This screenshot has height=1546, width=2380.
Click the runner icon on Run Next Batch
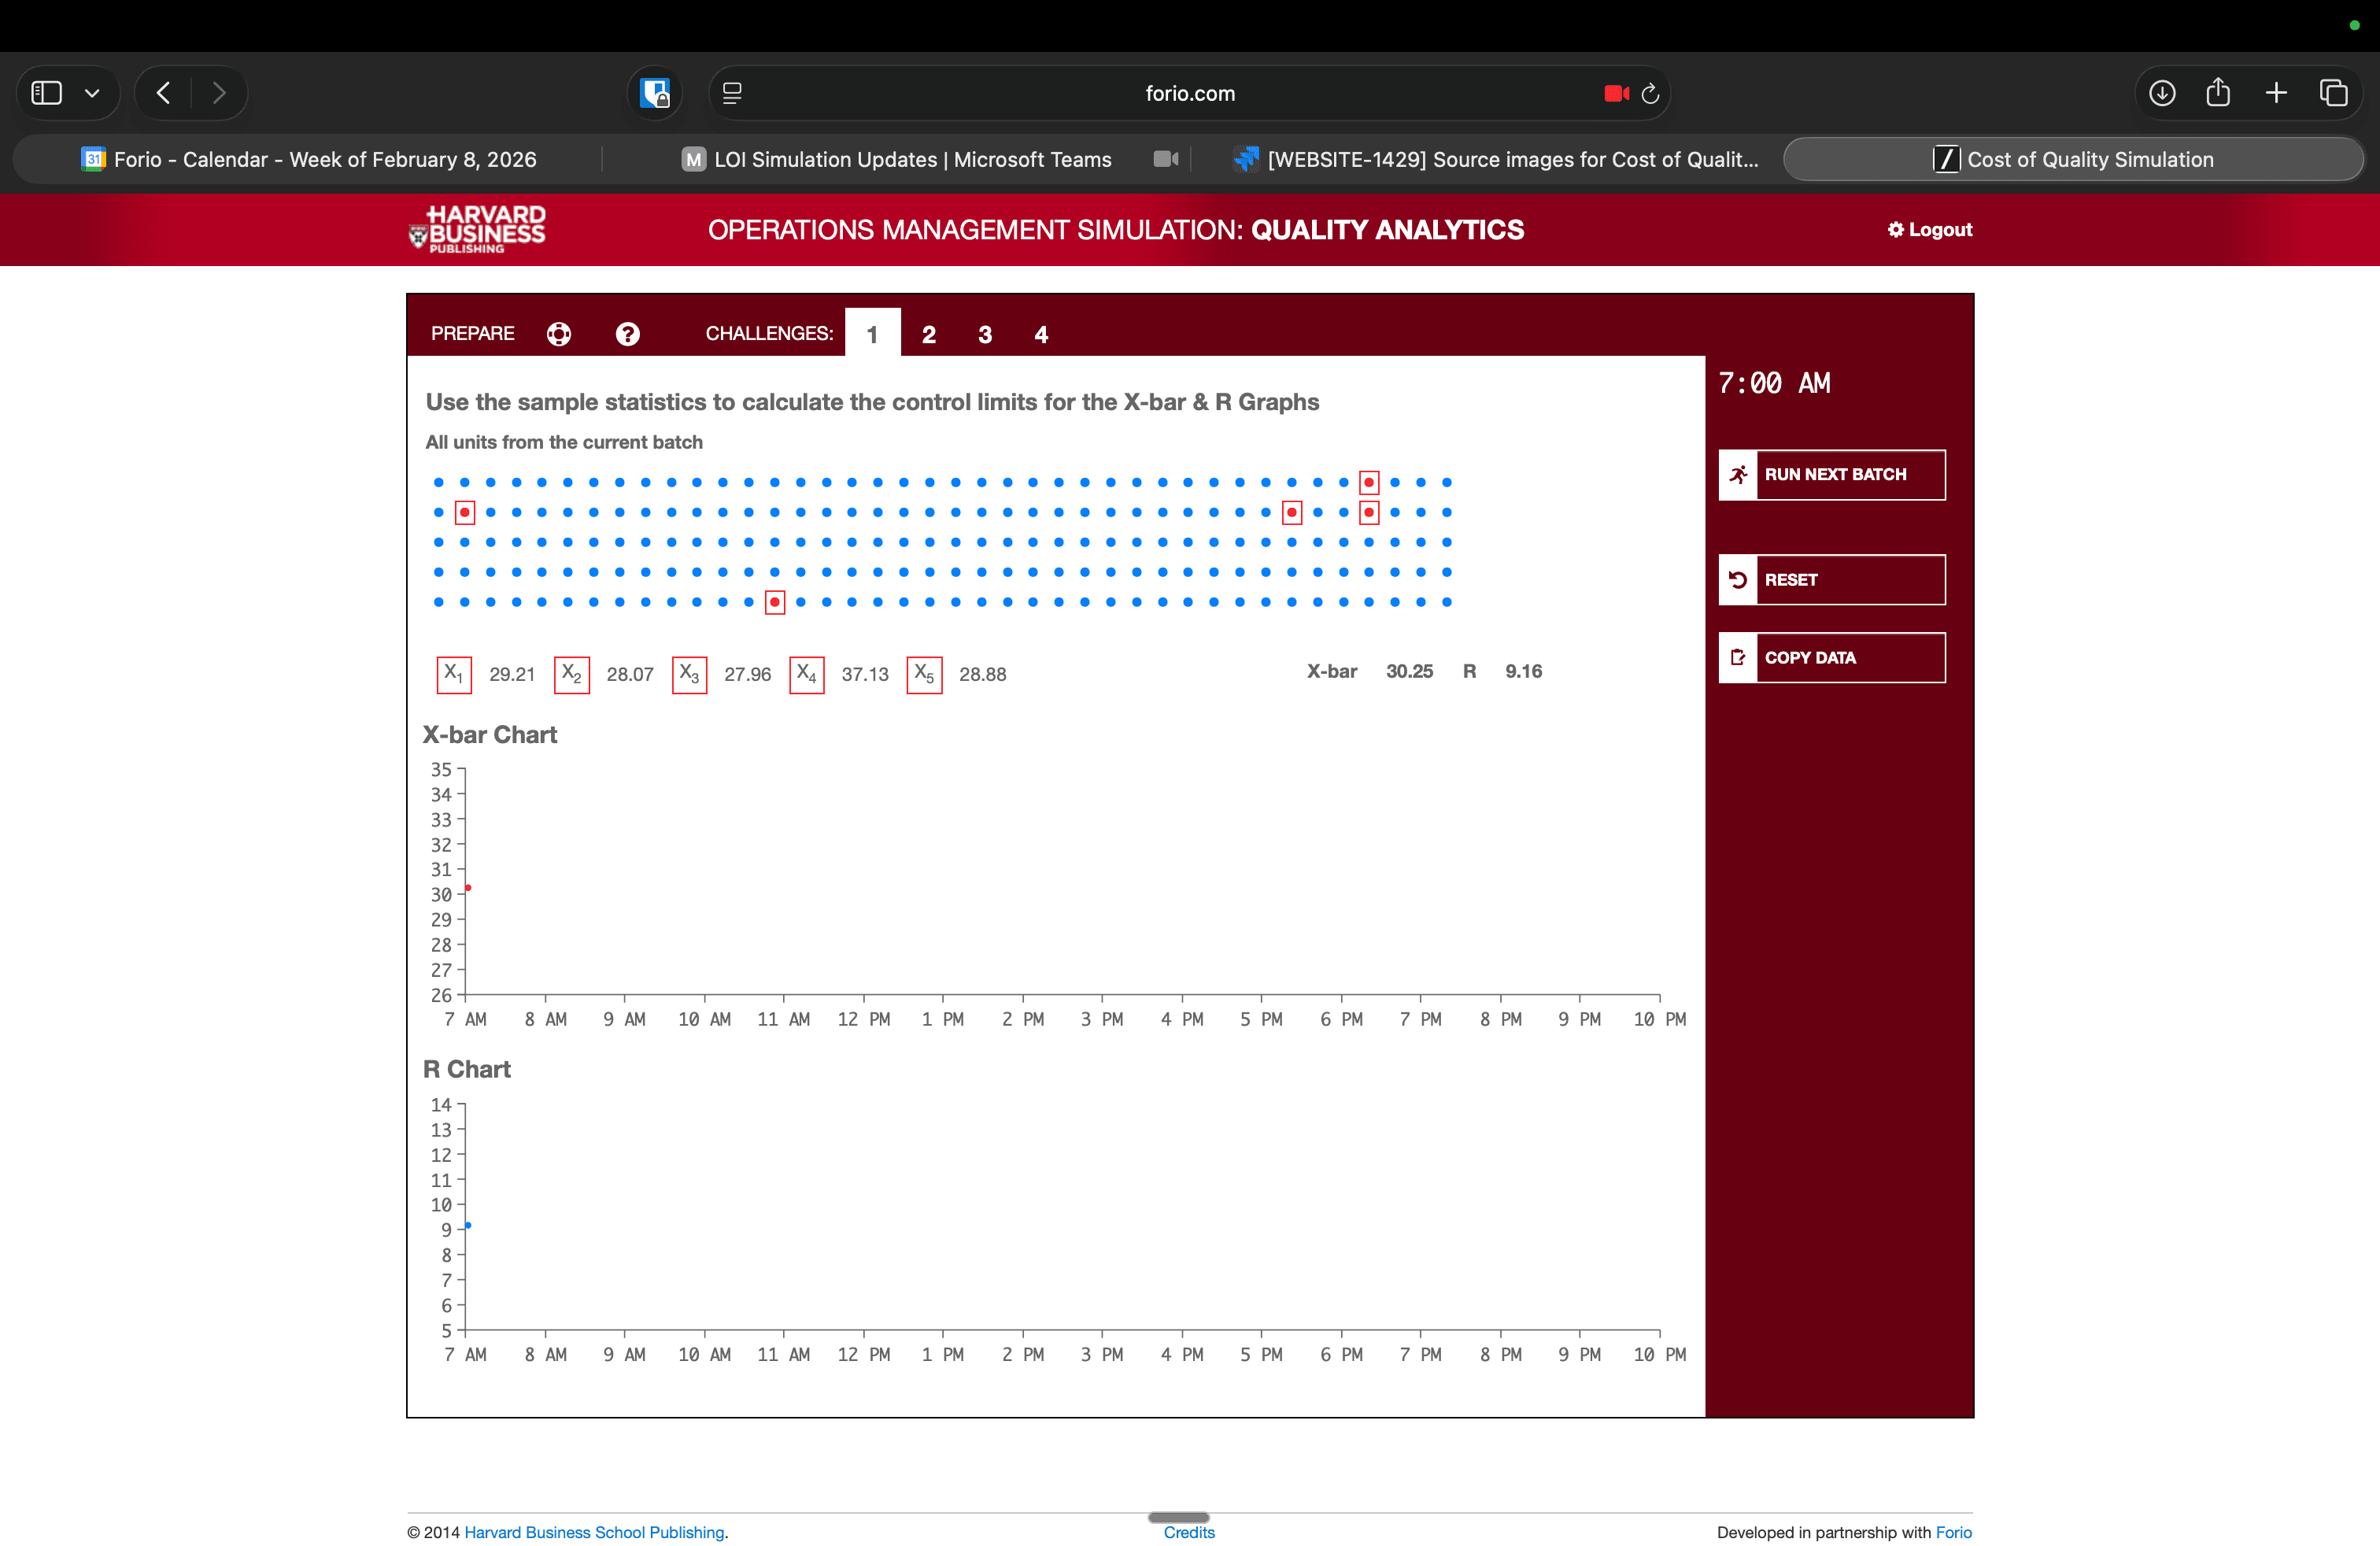[1738, 475]
